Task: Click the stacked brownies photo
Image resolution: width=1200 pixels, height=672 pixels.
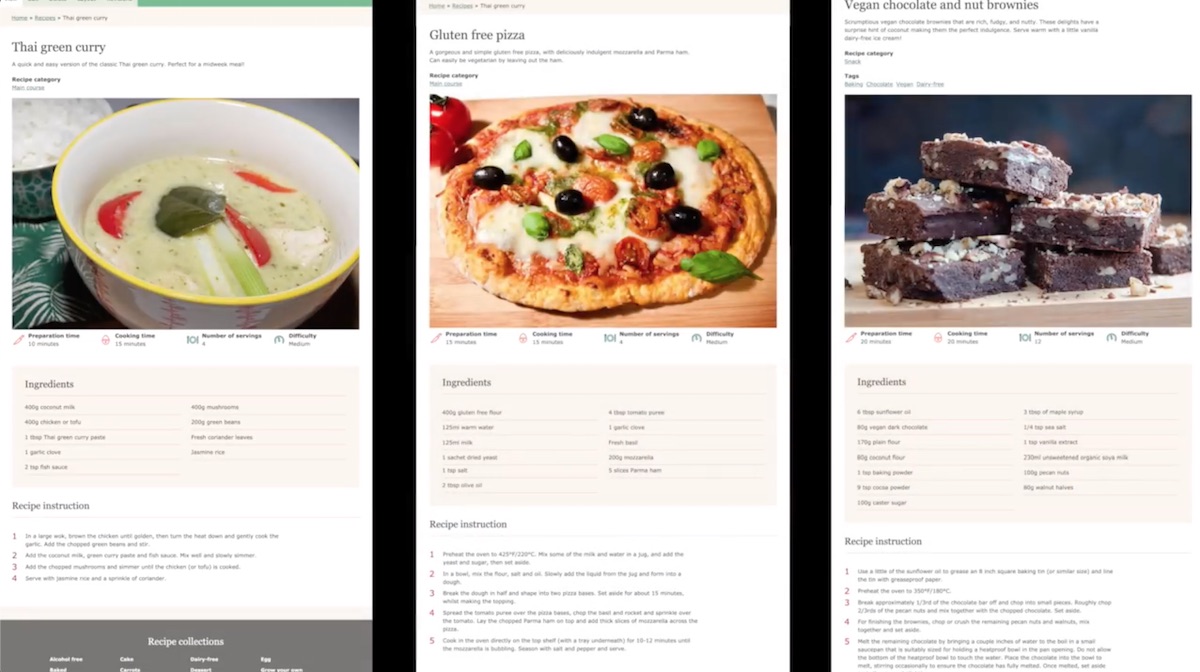Action: tap(1018, 211)
